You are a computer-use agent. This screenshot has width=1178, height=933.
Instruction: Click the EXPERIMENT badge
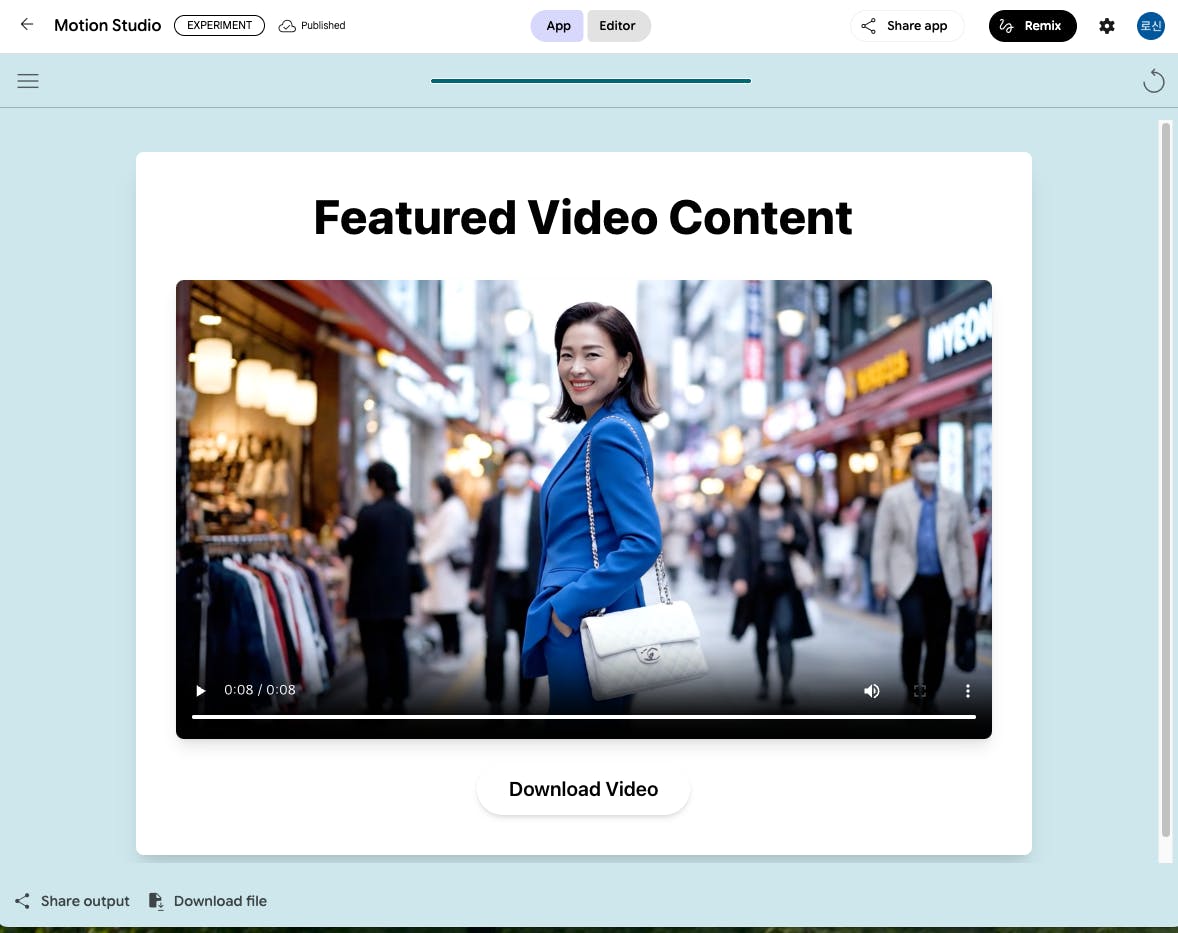coord(219,26)
